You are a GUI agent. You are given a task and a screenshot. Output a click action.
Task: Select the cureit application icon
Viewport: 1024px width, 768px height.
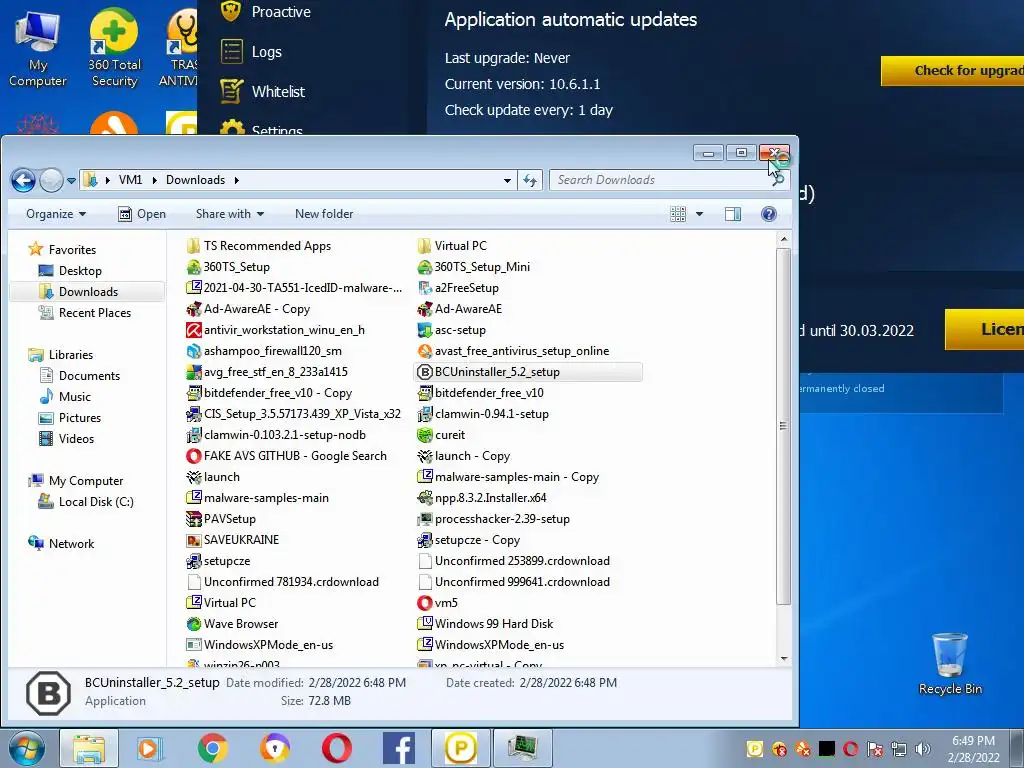tap(424, 435)
